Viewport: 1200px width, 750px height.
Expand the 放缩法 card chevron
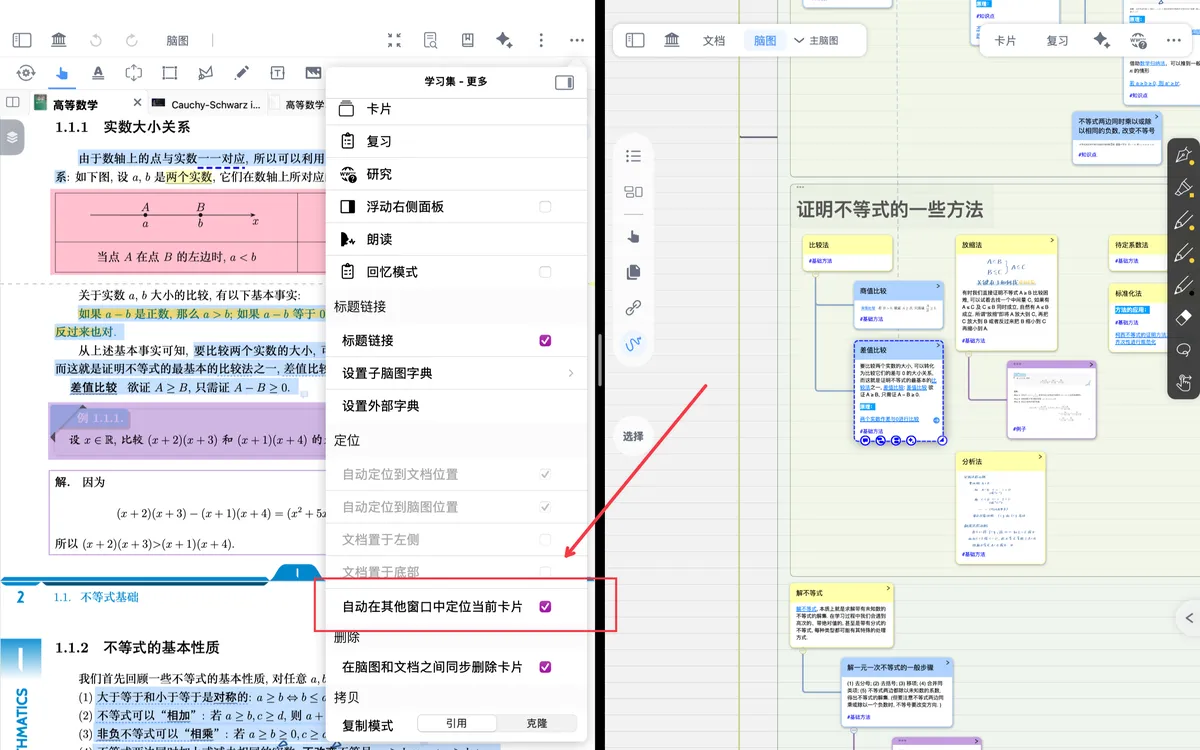1052,241
